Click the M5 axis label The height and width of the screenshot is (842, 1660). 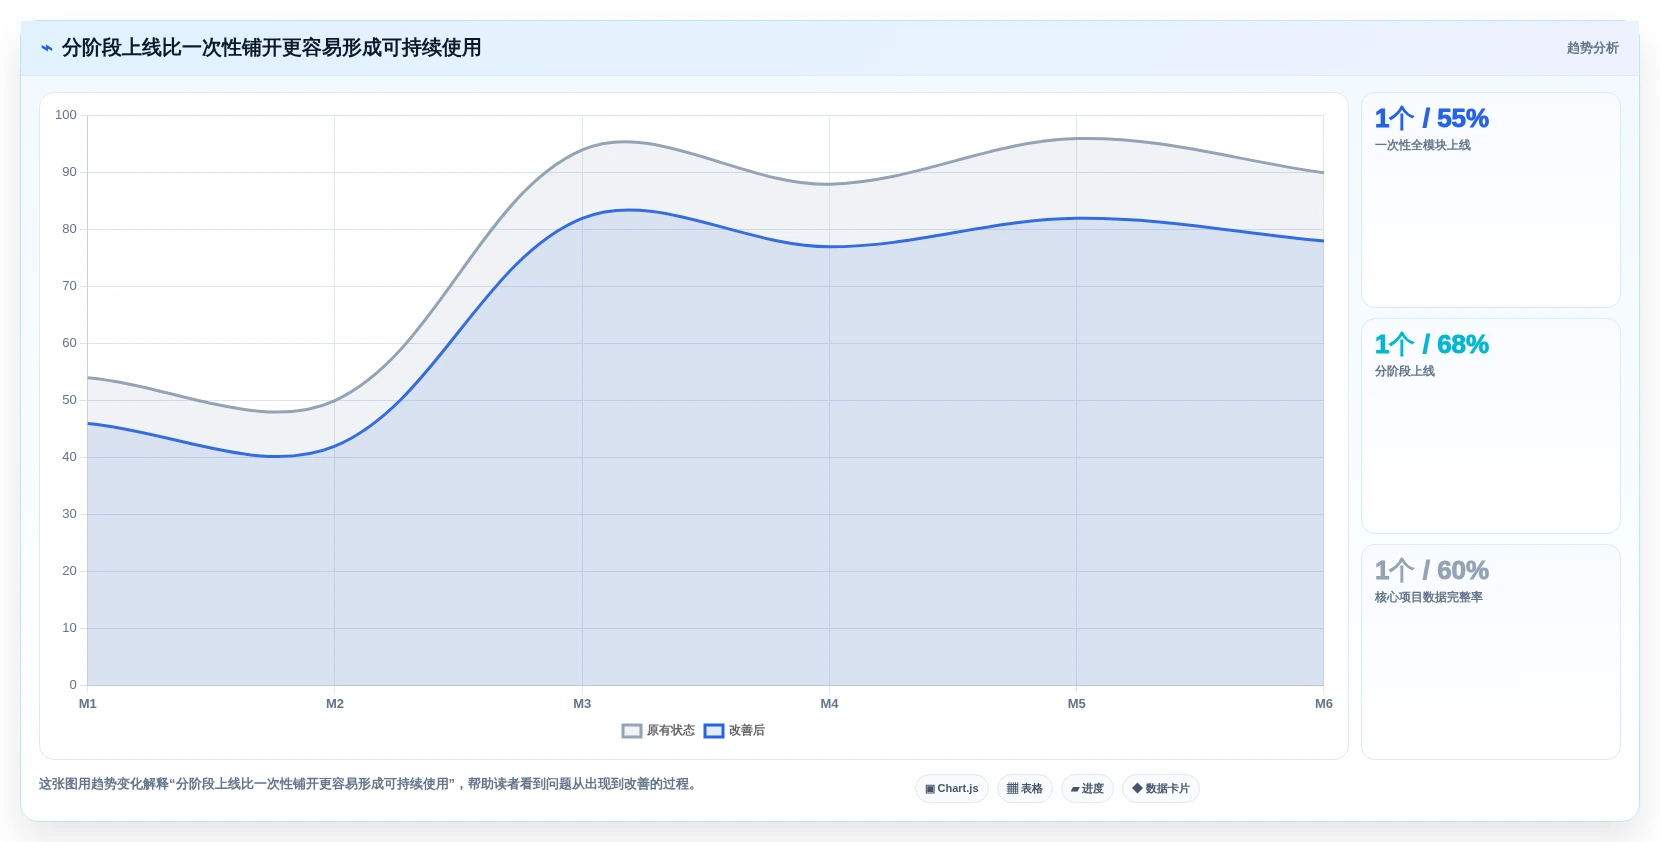pyautogui.click(x=1076, y=704)
